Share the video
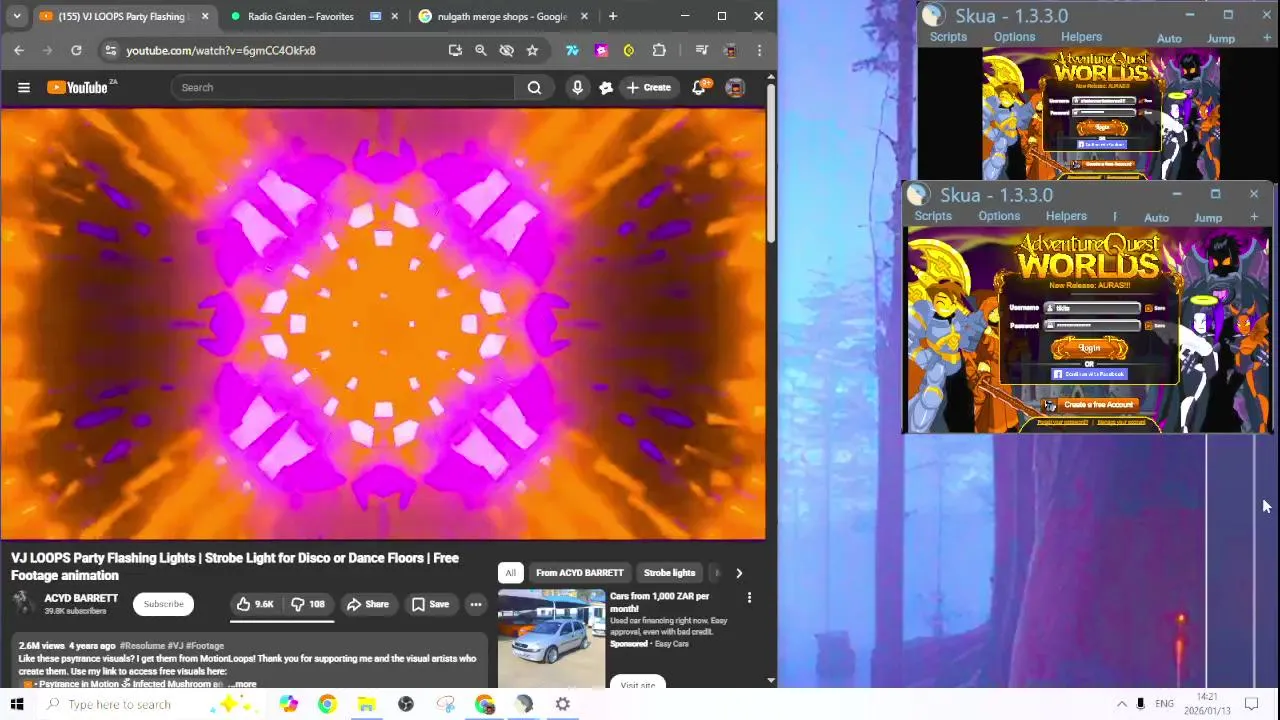The width and height of the screenshot is (1280, 720). point(368,604)
